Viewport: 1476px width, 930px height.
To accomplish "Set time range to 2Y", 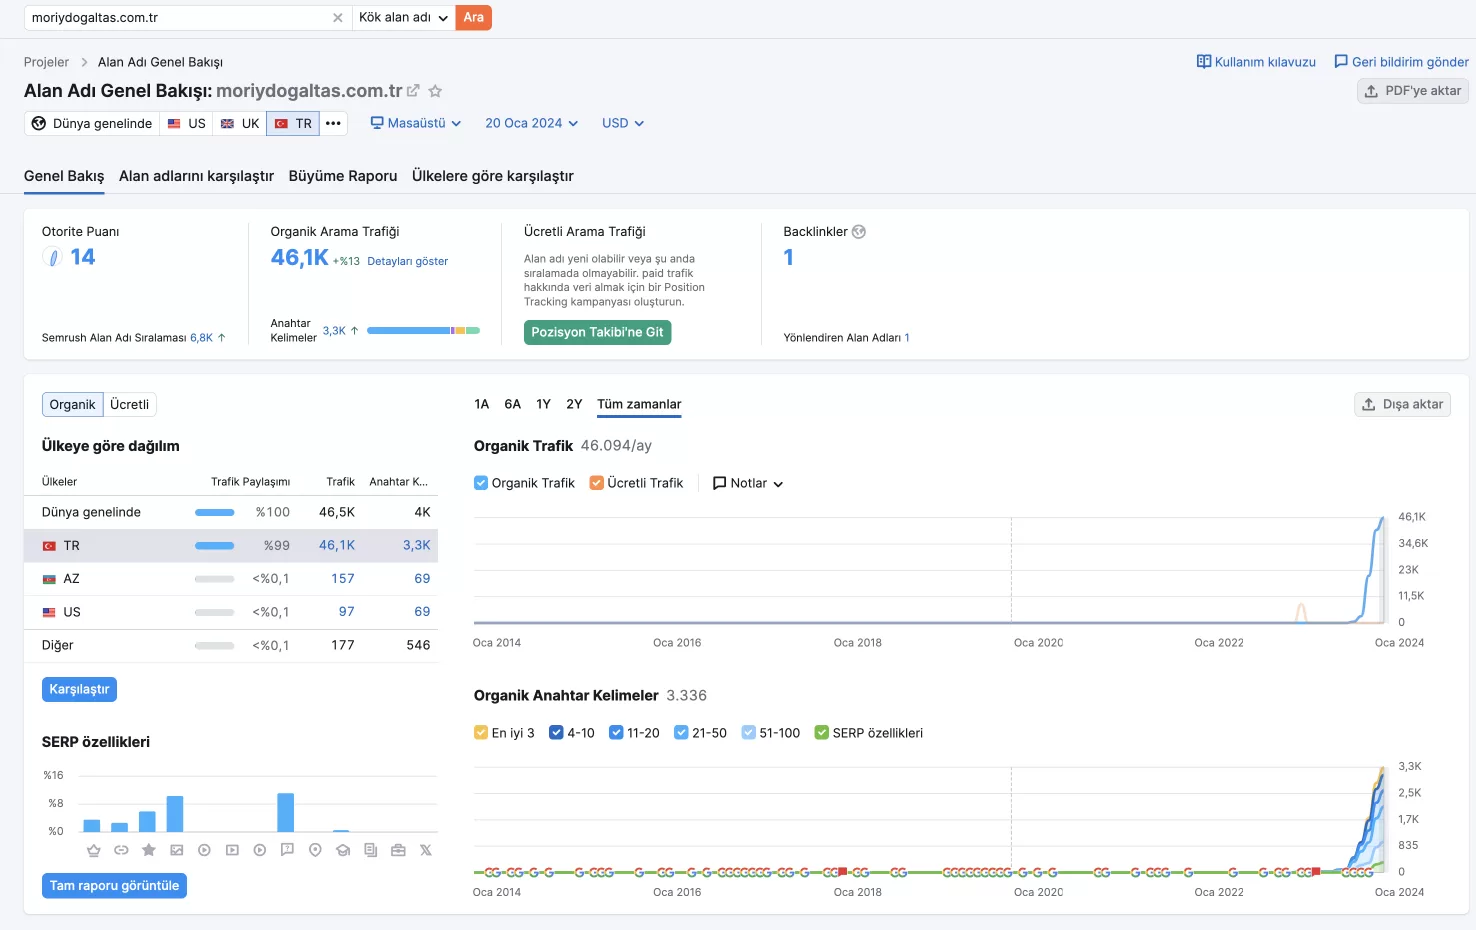I will pos(574,405).
